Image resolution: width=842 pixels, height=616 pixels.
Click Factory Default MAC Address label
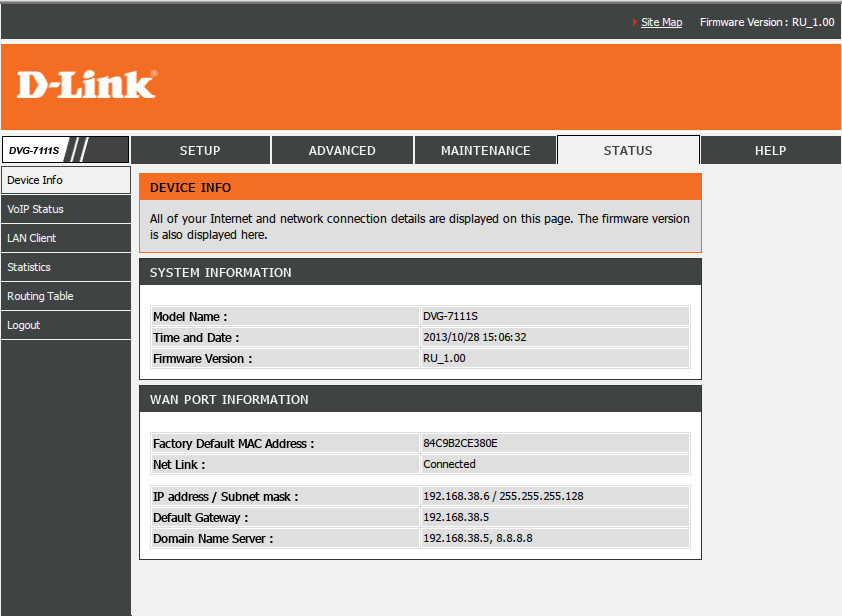click(x=234, y=444)
